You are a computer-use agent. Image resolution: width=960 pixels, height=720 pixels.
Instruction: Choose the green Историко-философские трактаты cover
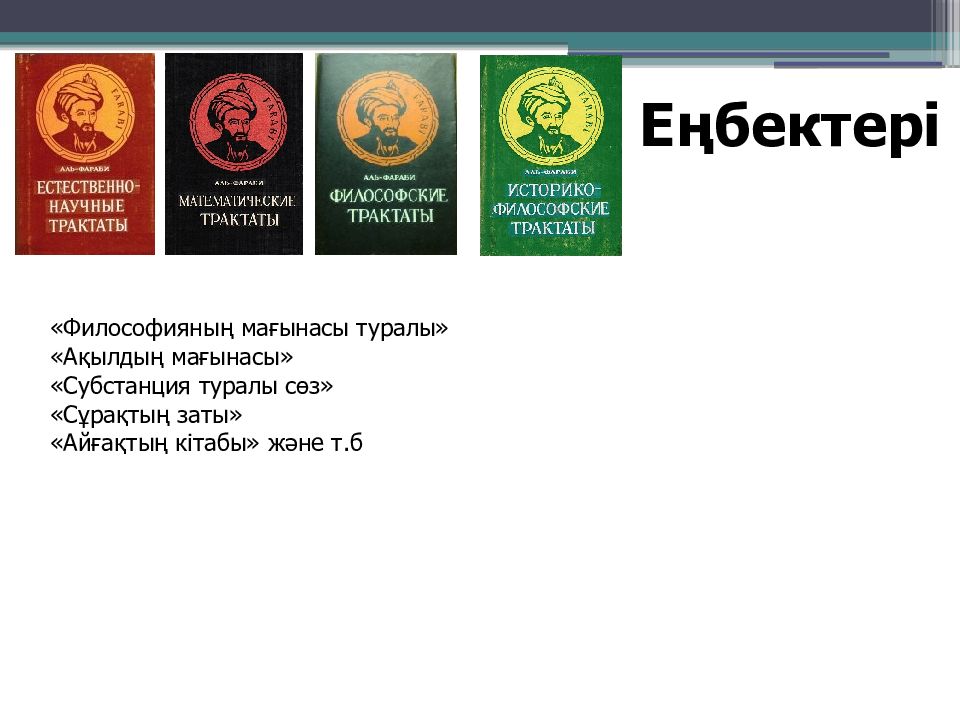(x=550, y=156)
